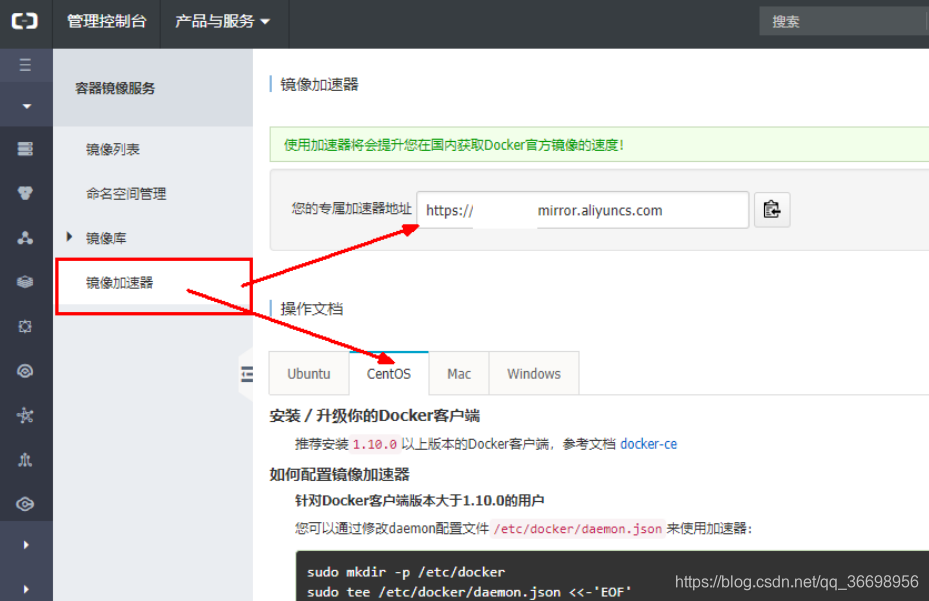Viewport: 929px width, 601px height.
Task: Open the stacked server (ECS) sidebar icon
Action: (25, 149)
